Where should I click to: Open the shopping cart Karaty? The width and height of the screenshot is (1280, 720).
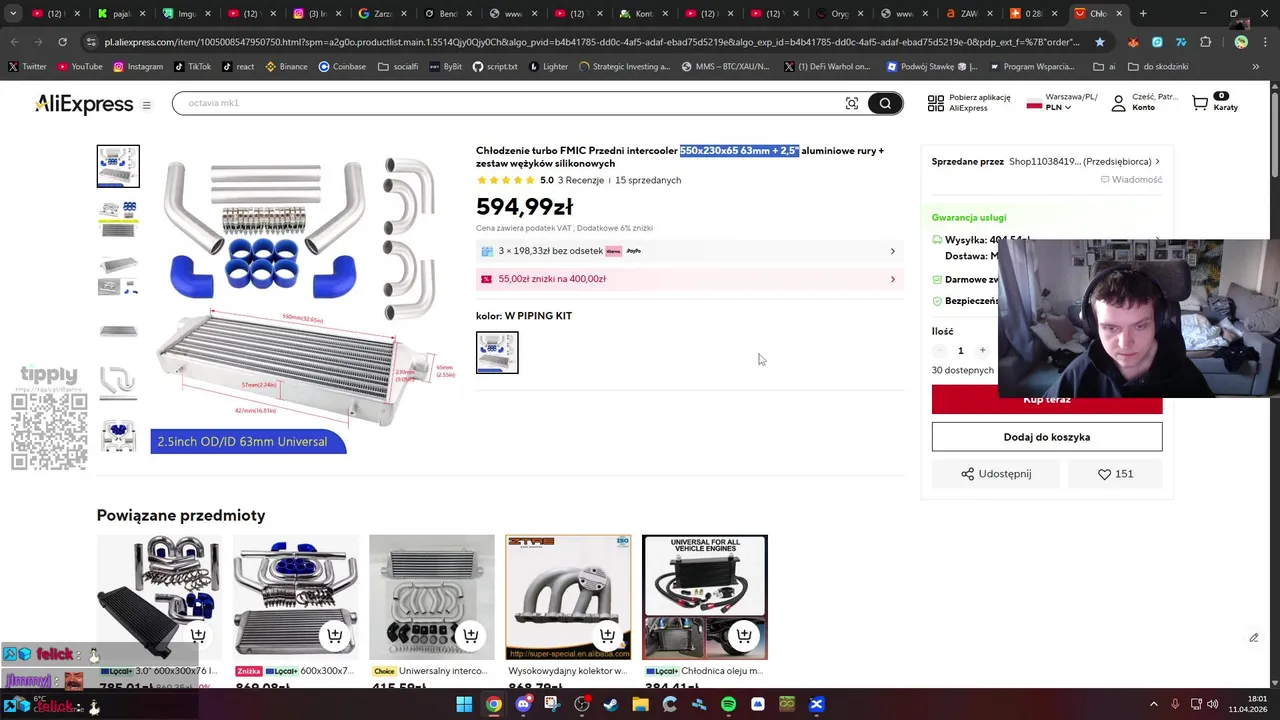click(1215, 102)
